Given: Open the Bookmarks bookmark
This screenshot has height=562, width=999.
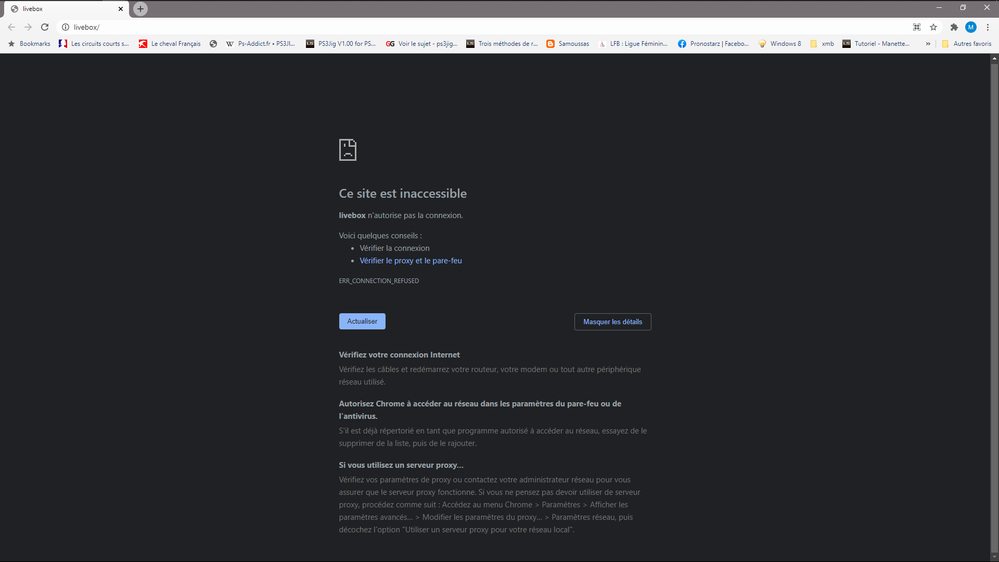Looking at the screenshot, I should 29,43.
